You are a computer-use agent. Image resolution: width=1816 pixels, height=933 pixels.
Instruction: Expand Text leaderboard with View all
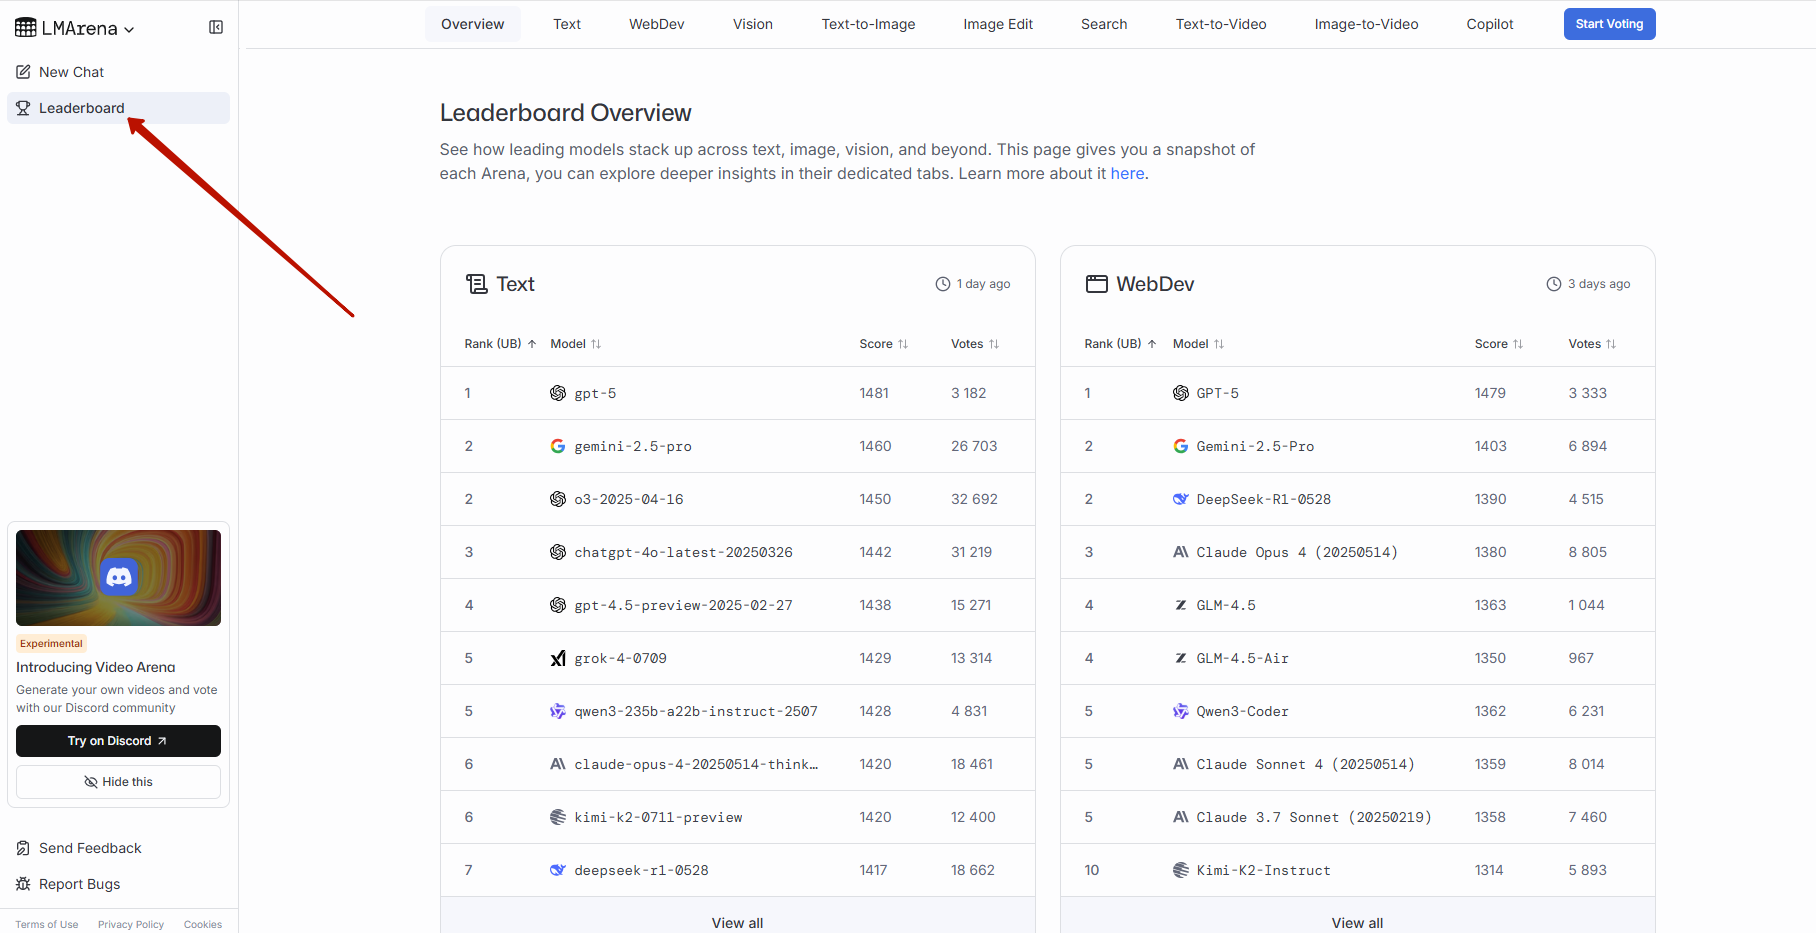(737, 922)
